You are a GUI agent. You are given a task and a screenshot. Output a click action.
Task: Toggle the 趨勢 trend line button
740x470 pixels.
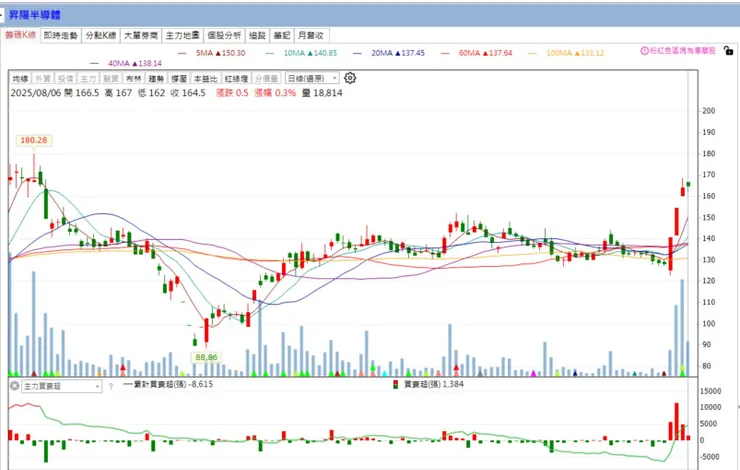point(156,78)
